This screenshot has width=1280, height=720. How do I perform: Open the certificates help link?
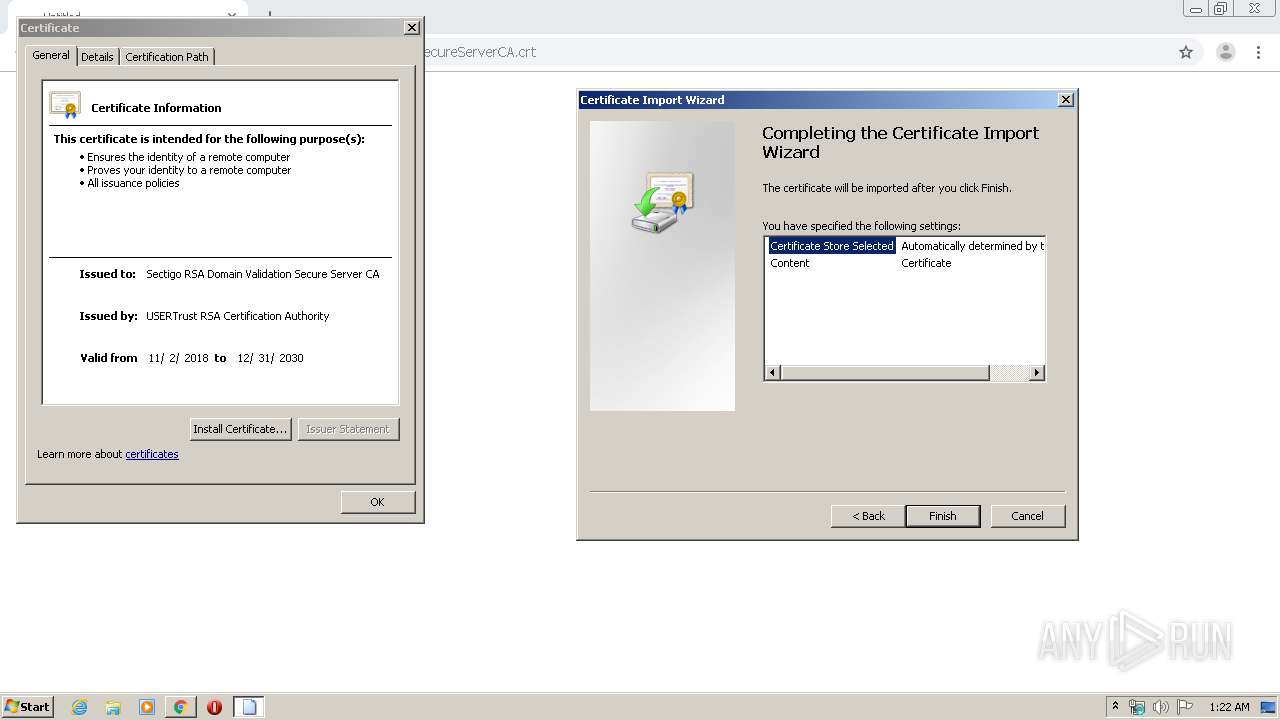click(x=152, y=454)
